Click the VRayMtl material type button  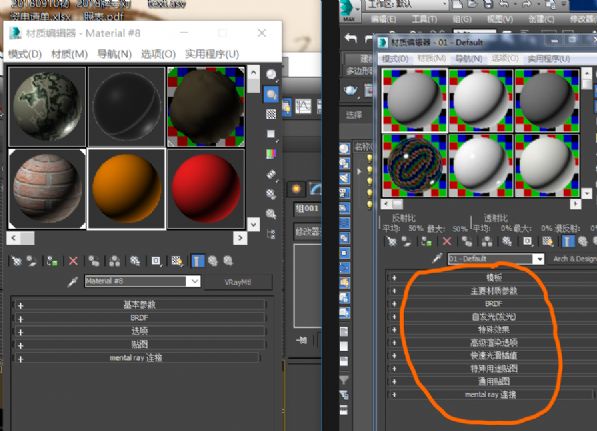[238, 282]
